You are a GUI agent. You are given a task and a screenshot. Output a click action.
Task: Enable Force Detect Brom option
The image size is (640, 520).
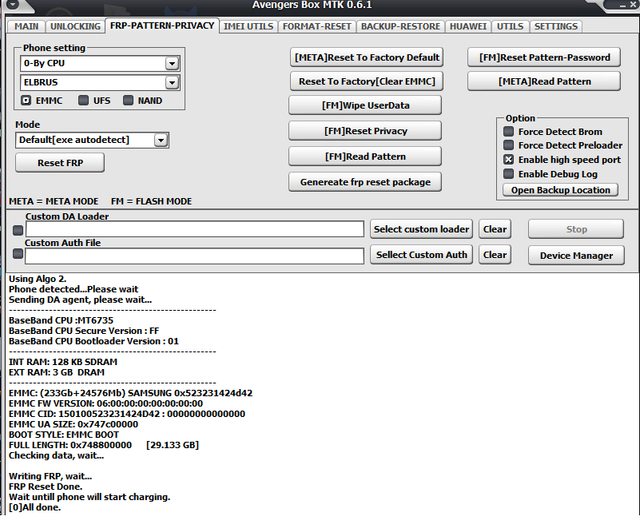pyautogui.click(x=509, y=131)
